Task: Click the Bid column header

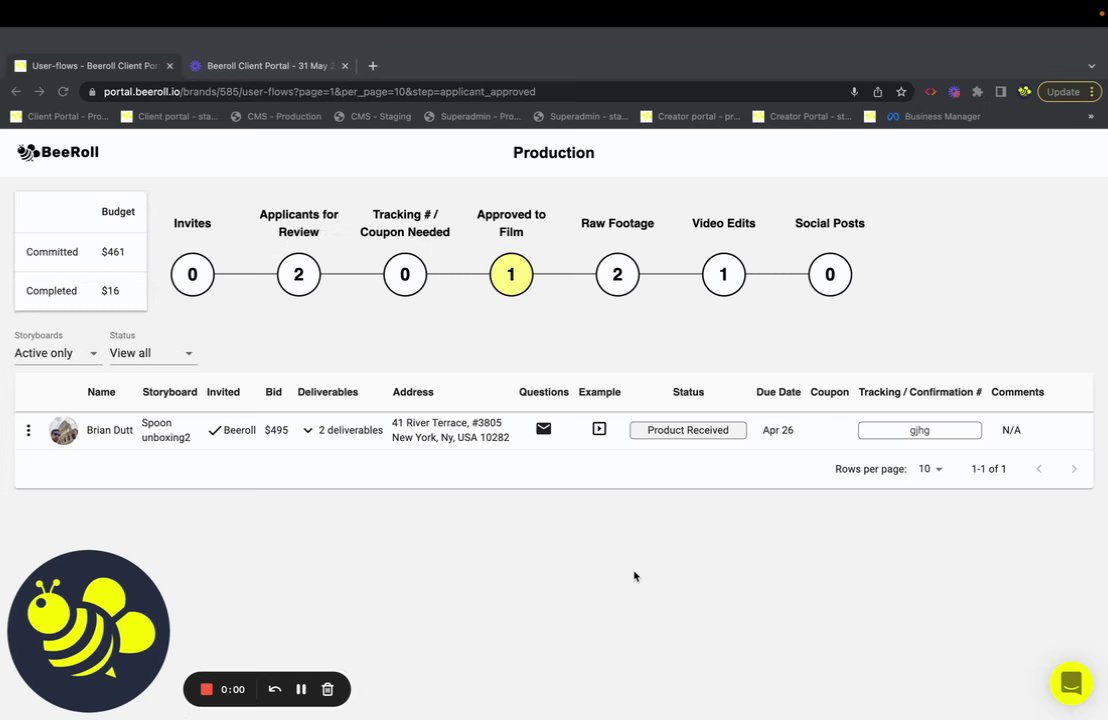Action: (273, 392)
